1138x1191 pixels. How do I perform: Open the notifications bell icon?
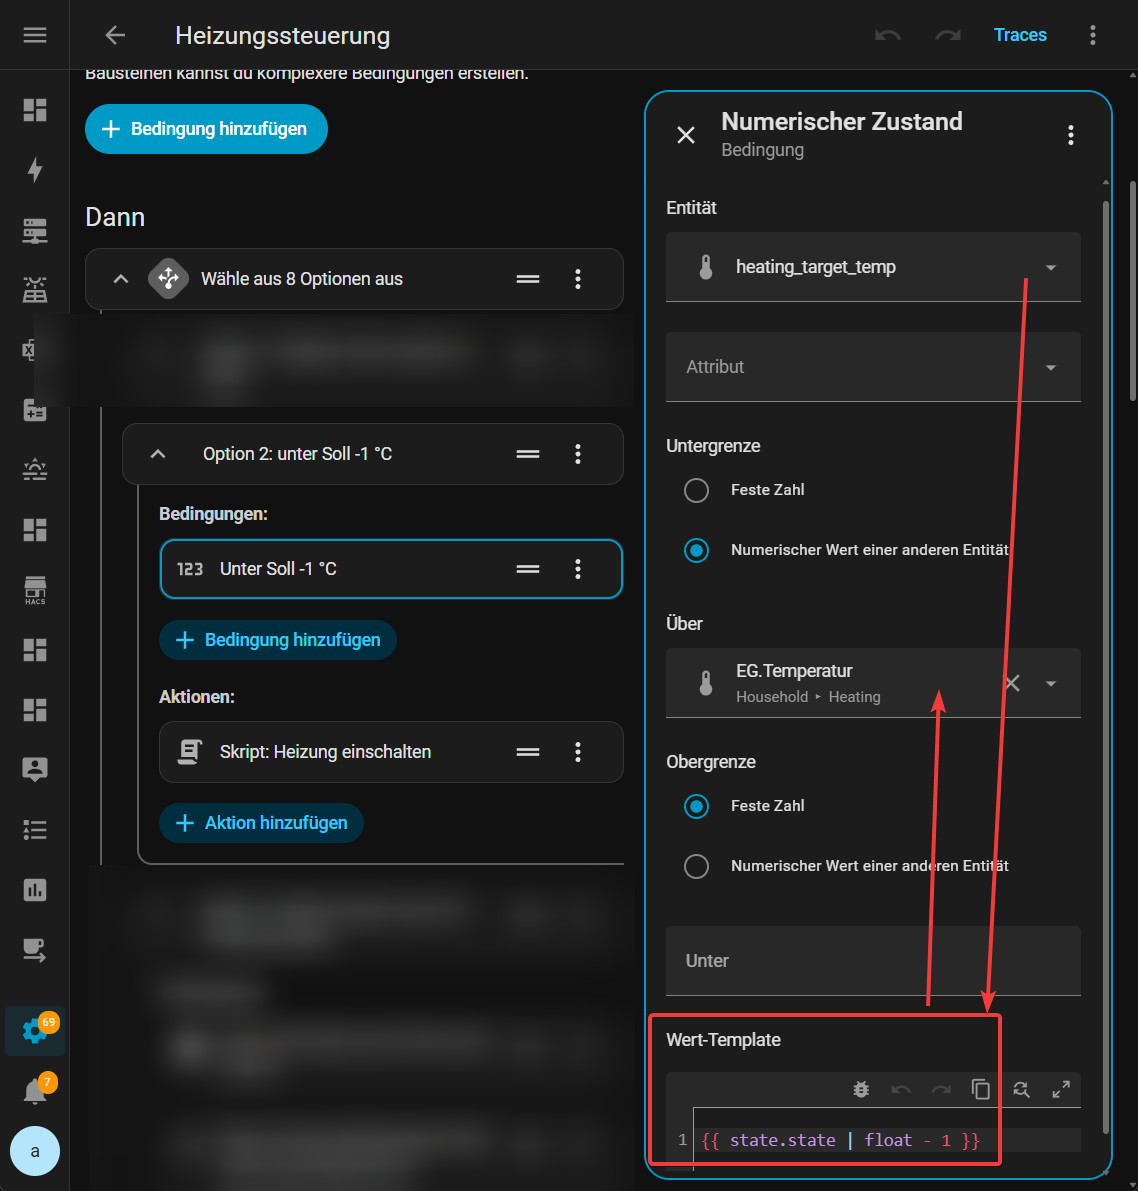pyautogui.click(x=35, y=1091)
